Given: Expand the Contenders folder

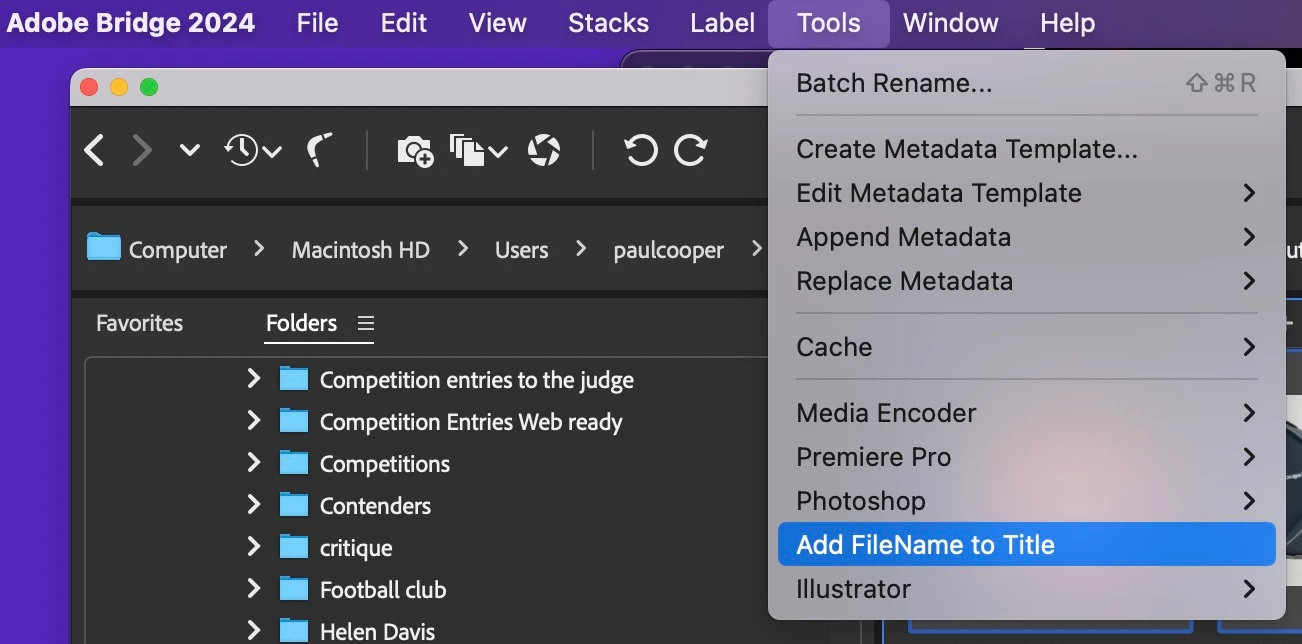Looking at the screenshot, I should 253,505.
